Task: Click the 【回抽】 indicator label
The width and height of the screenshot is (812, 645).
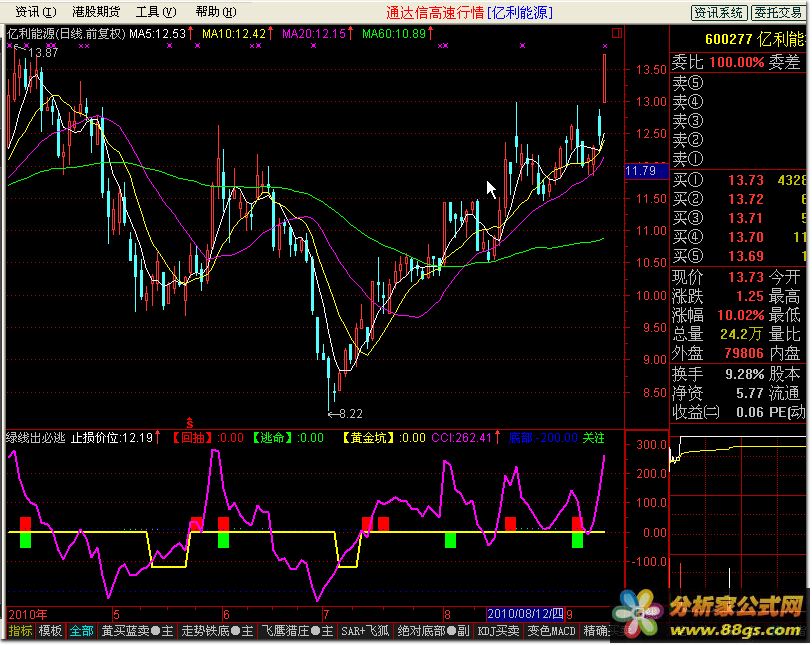Action: point(192,438)
